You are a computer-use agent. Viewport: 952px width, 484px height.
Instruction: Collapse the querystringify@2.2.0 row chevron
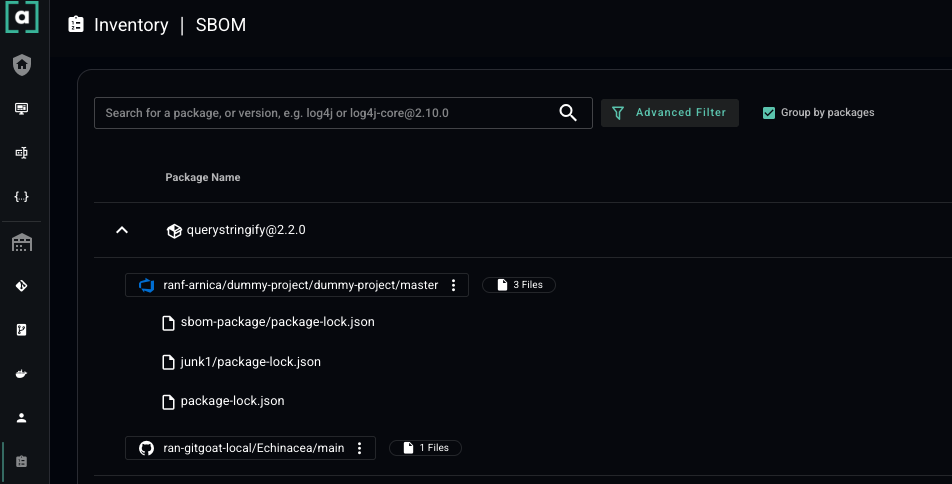[122, 230]
